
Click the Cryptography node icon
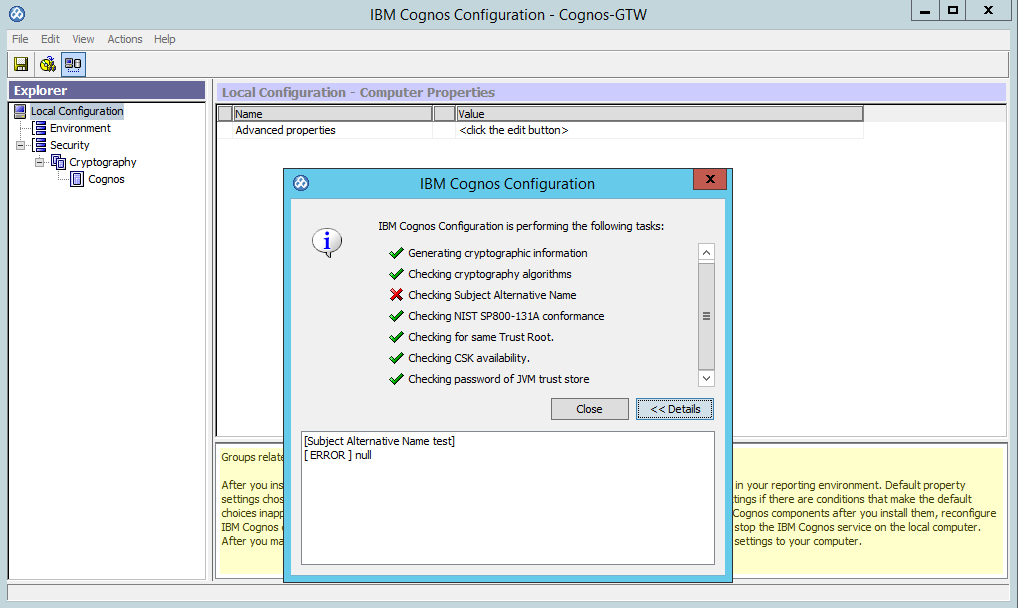[58, 162]
